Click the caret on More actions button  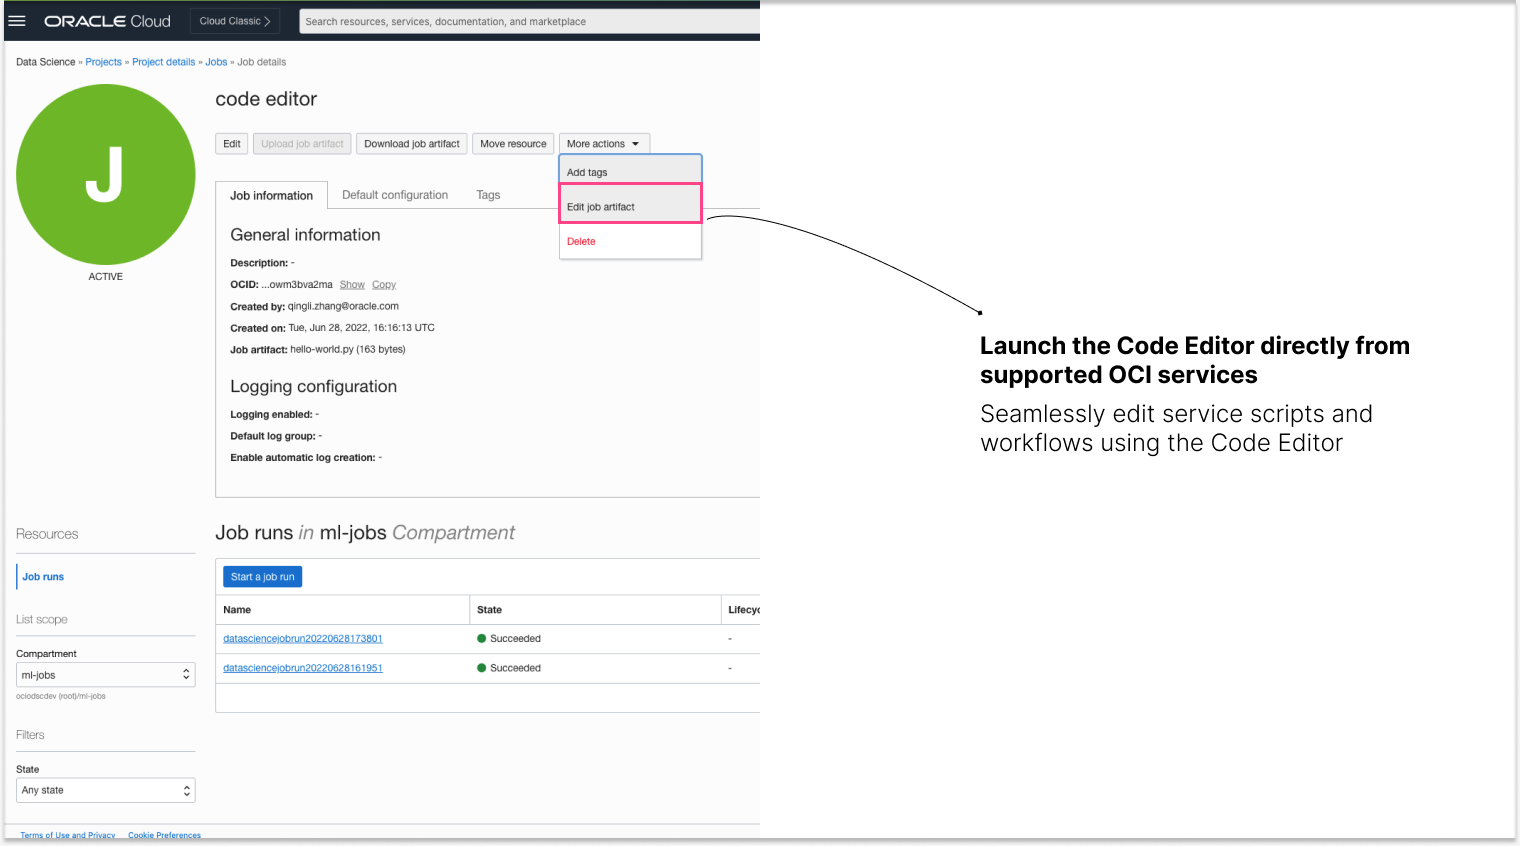tap(636, 143)
